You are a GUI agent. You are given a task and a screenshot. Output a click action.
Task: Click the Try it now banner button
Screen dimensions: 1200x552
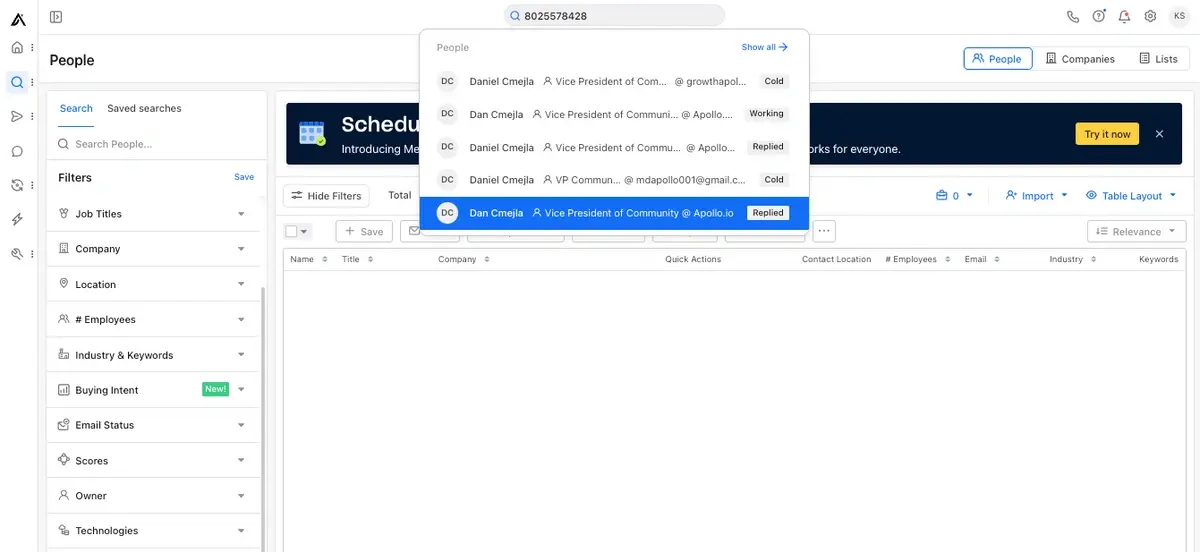pyautogui.click(x=1107, y=134)
